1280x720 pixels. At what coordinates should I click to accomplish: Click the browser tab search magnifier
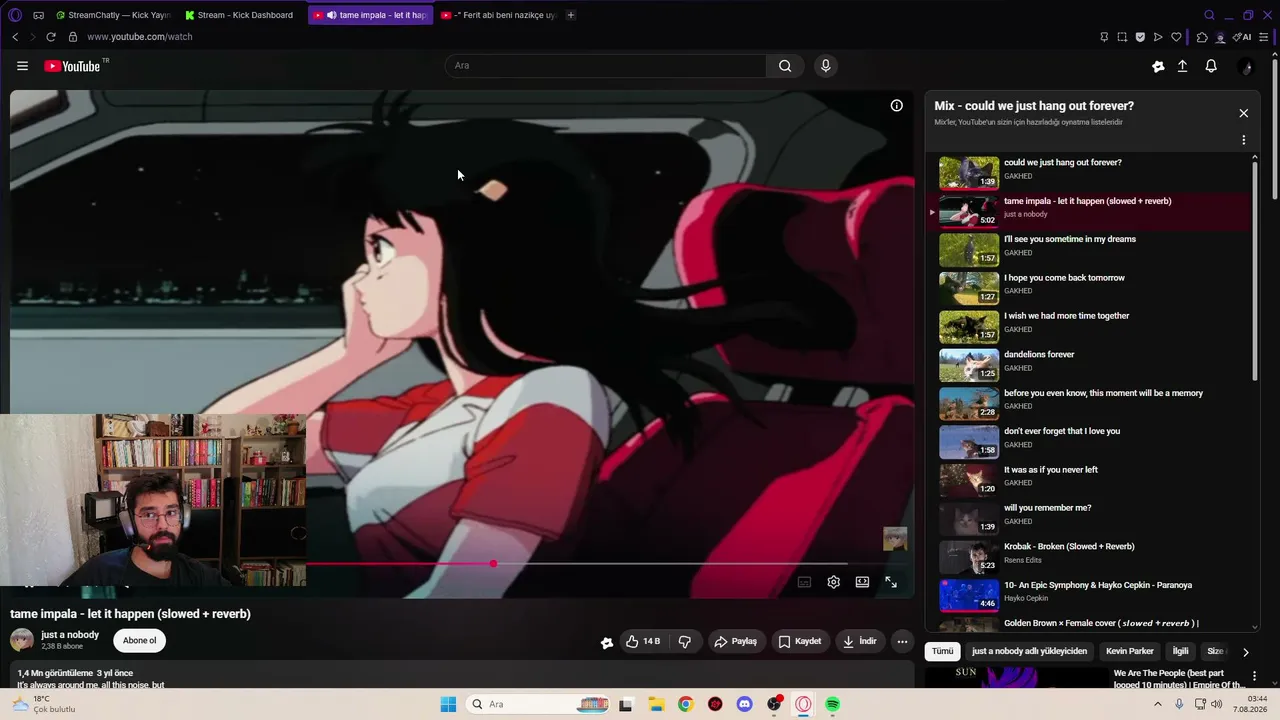coord(1209,15)
